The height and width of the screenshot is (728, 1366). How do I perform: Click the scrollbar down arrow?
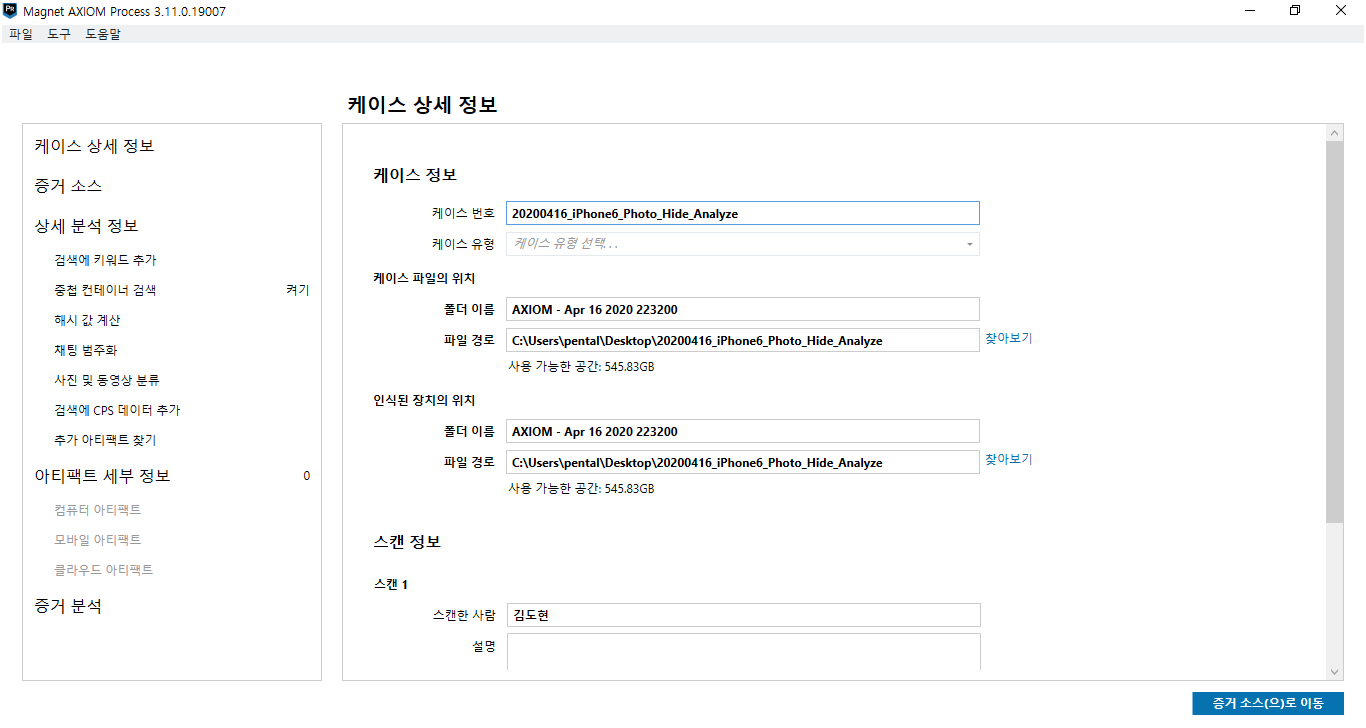[1335, 672]
